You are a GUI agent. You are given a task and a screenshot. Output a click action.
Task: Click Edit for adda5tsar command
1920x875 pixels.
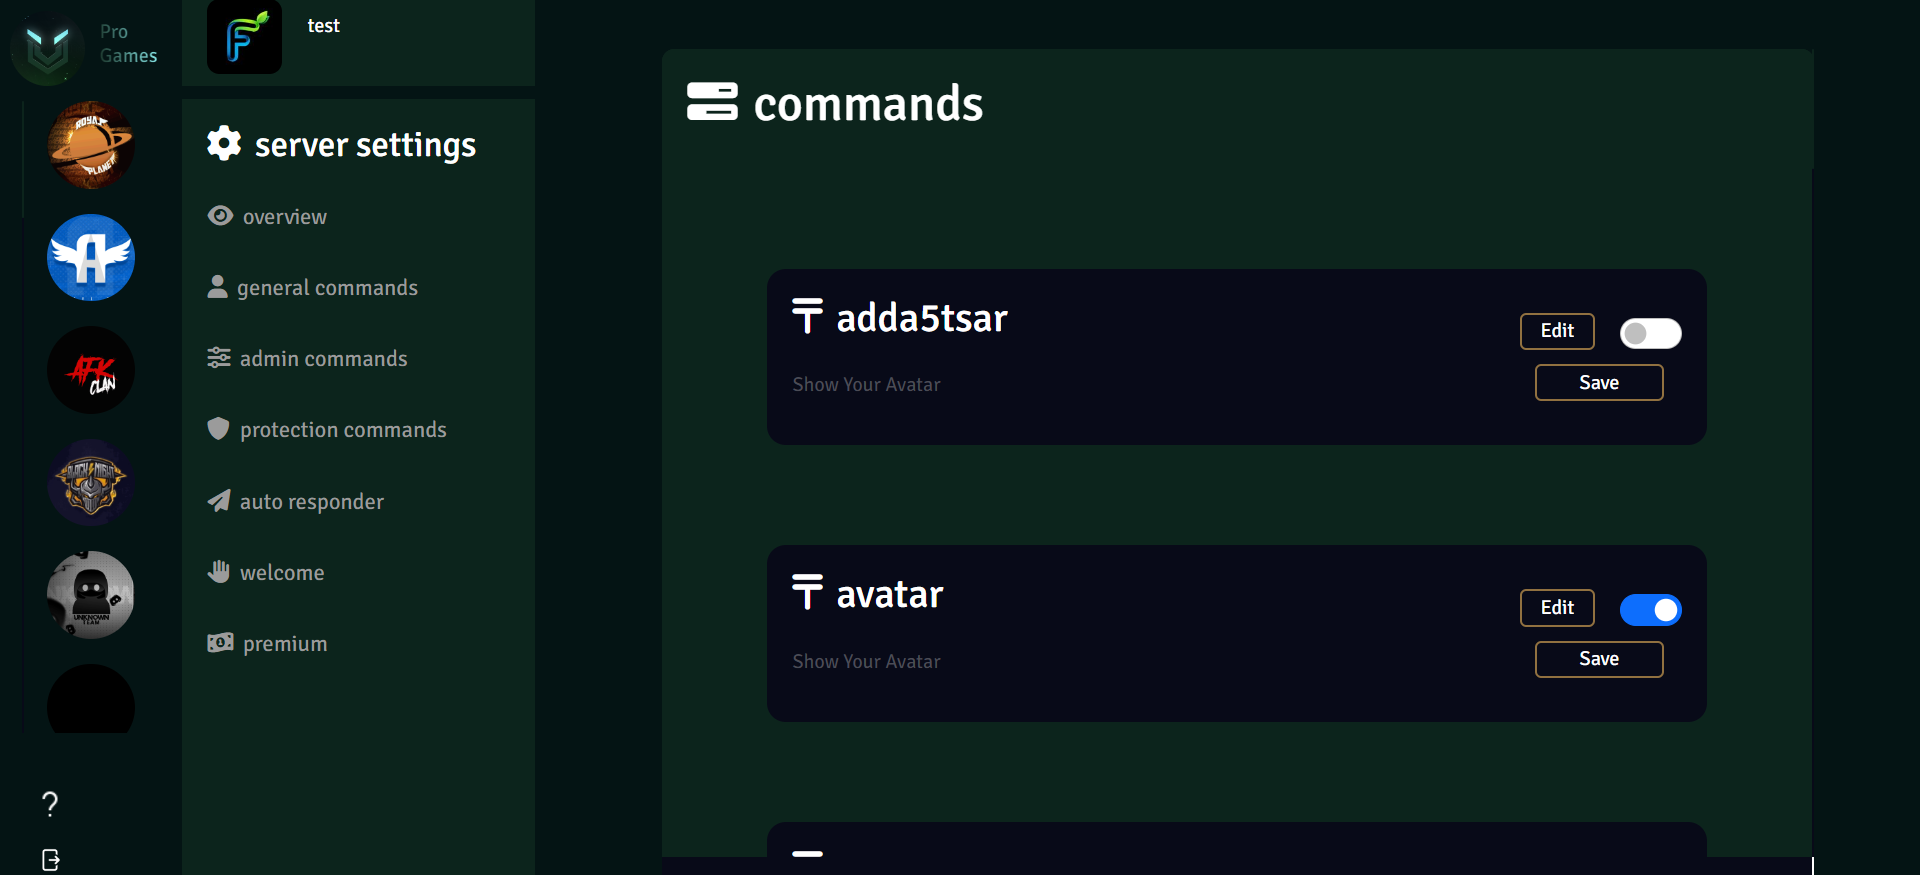click(1557, 331)
